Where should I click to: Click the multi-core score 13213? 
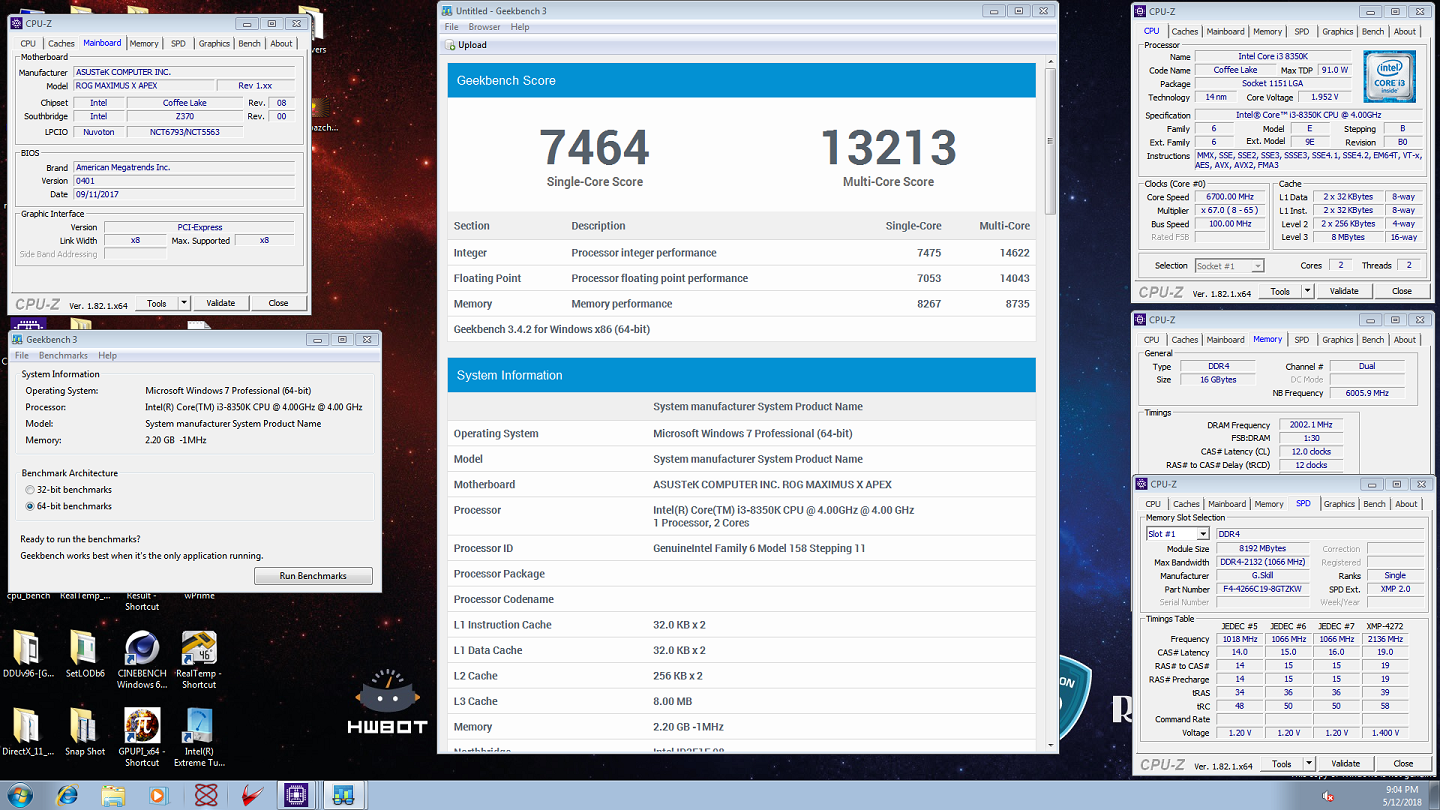point(888,147)
